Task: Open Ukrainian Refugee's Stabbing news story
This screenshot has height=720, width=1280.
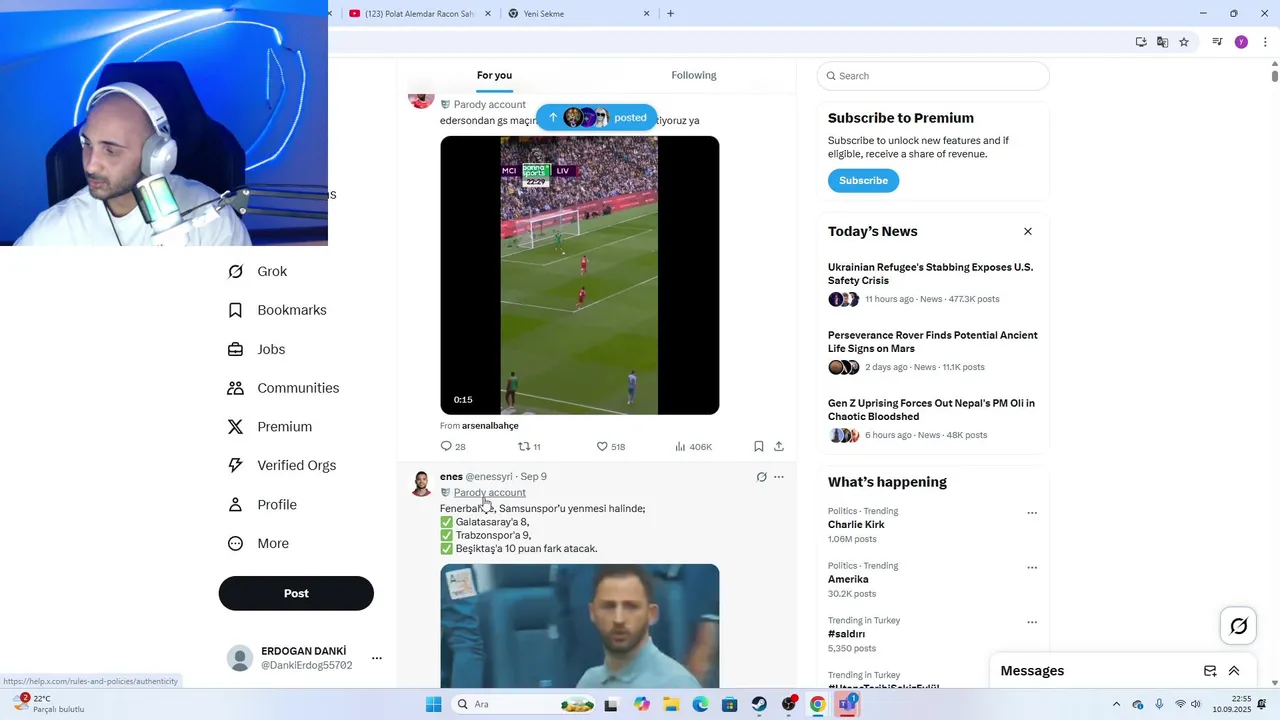Action: (x=933, y=283)
